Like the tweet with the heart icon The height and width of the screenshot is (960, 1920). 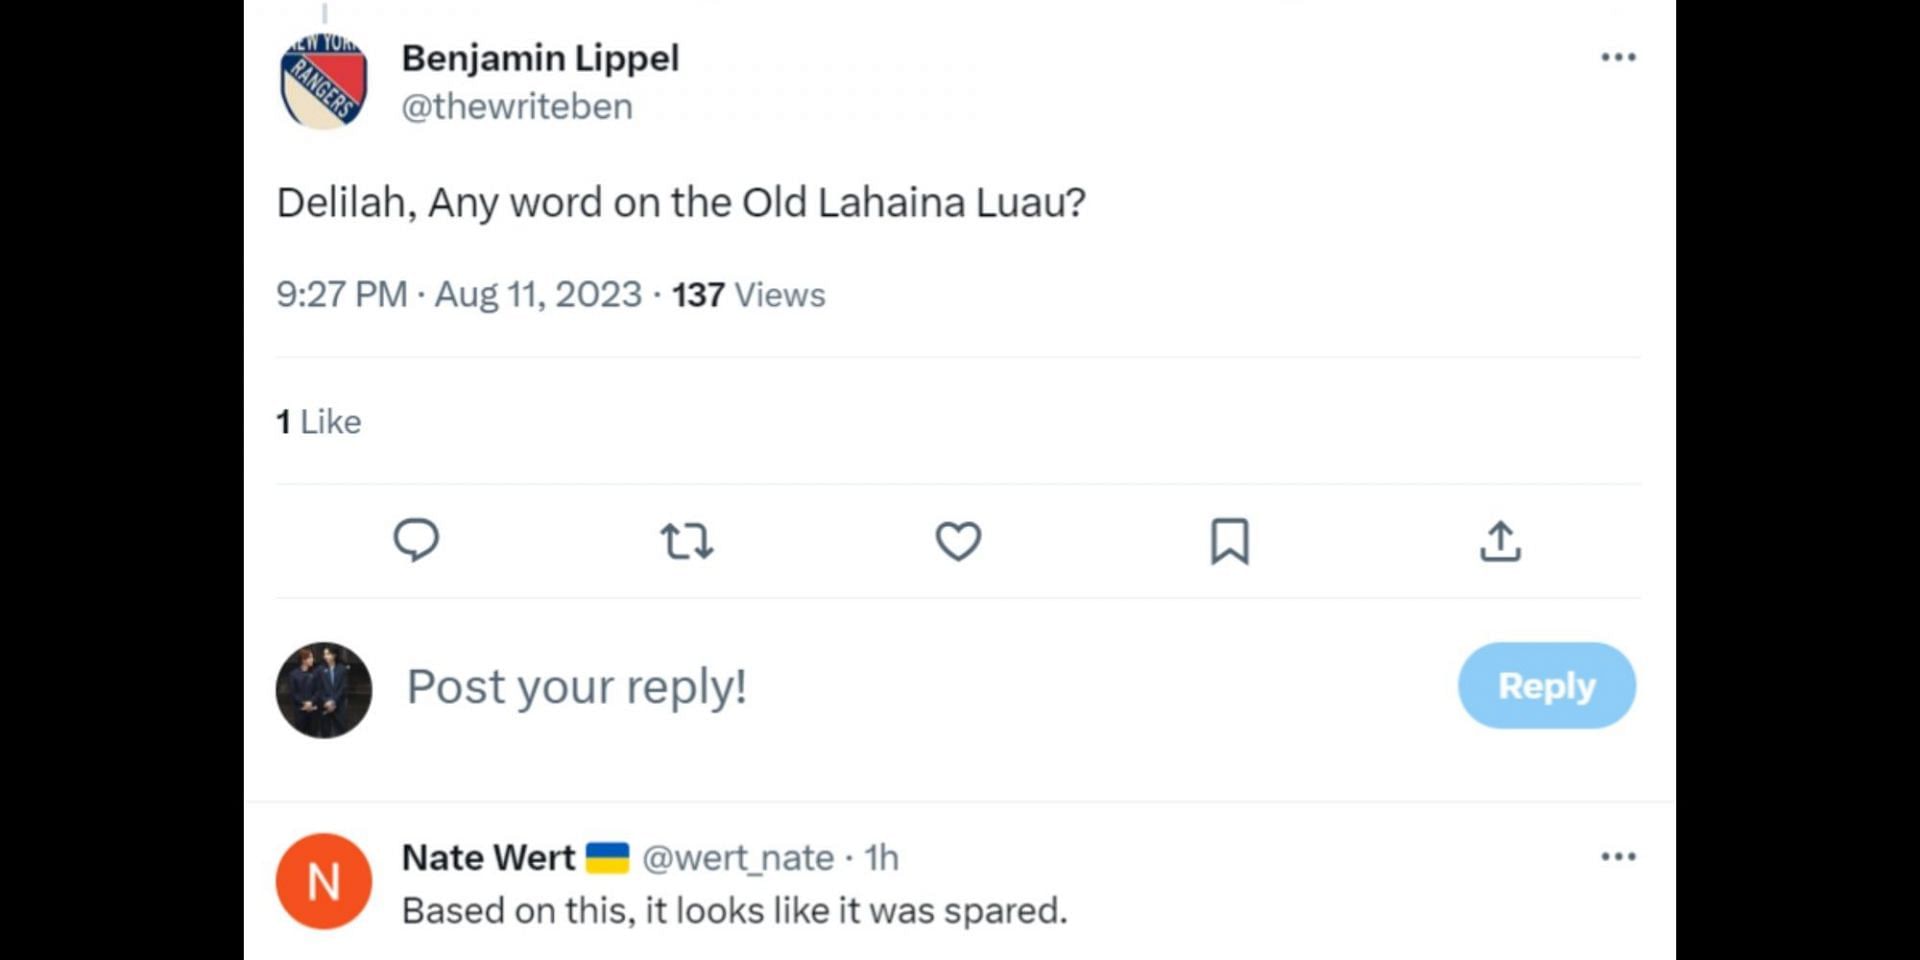tap(958, 541)
